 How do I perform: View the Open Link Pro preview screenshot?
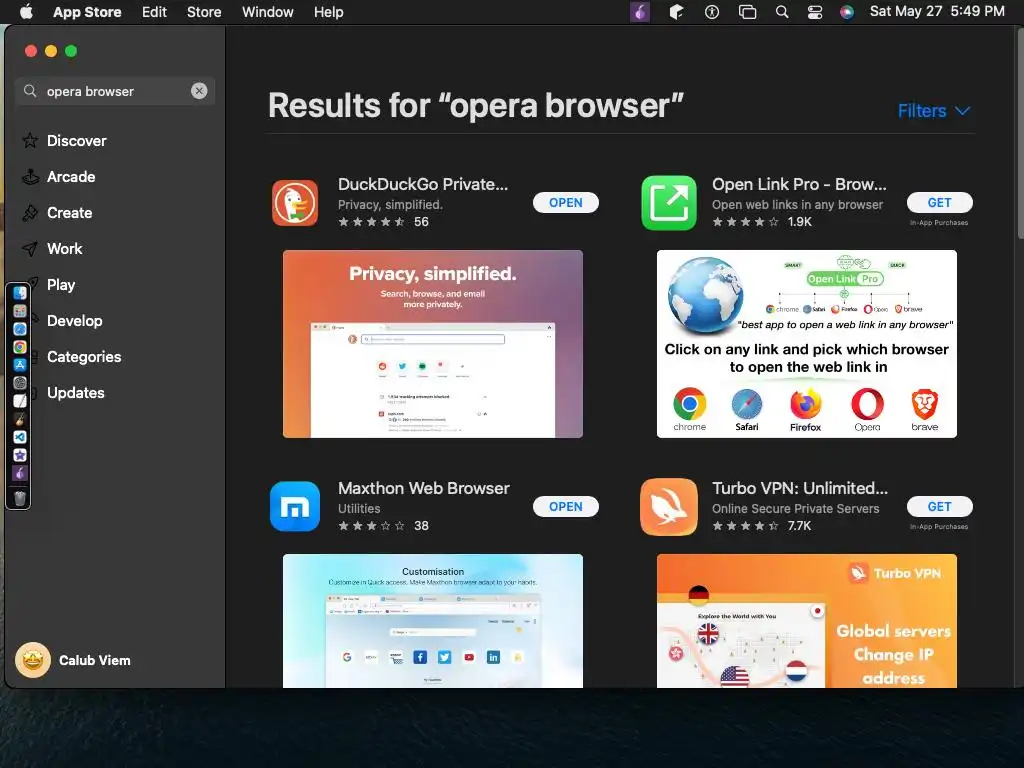point(807,344)
